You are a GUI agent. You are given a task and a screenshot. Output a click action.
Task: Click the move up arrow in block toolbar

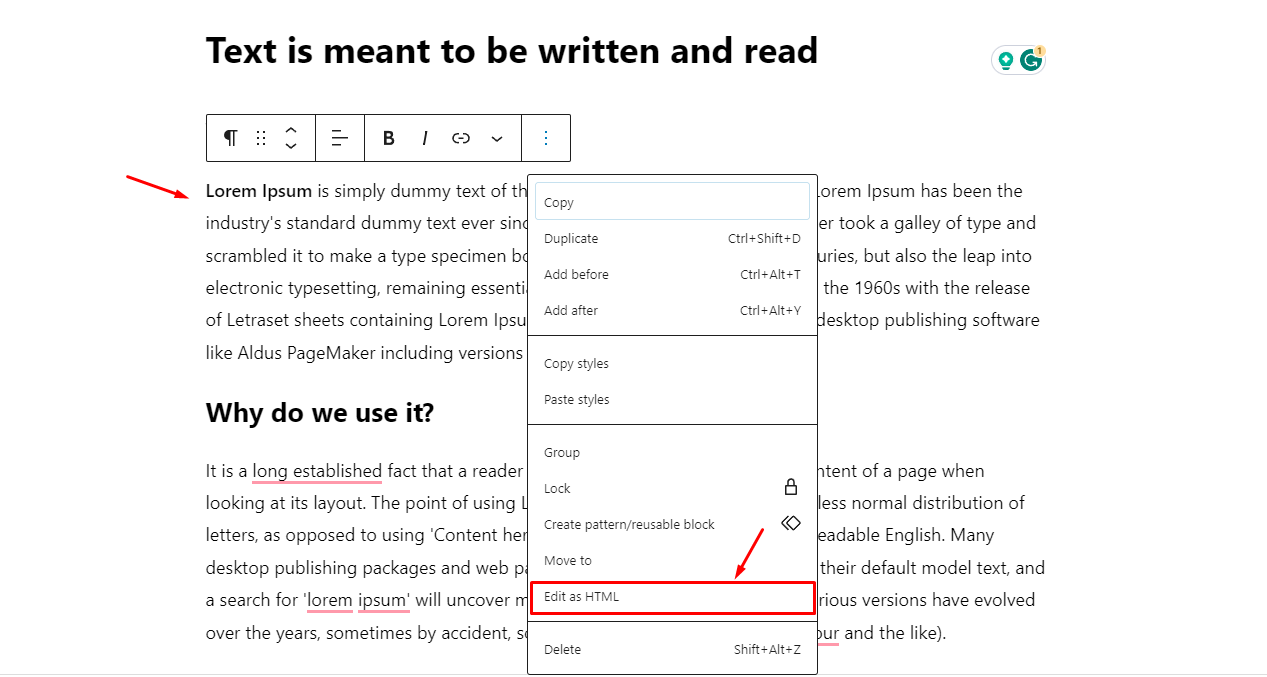[291, 130]
